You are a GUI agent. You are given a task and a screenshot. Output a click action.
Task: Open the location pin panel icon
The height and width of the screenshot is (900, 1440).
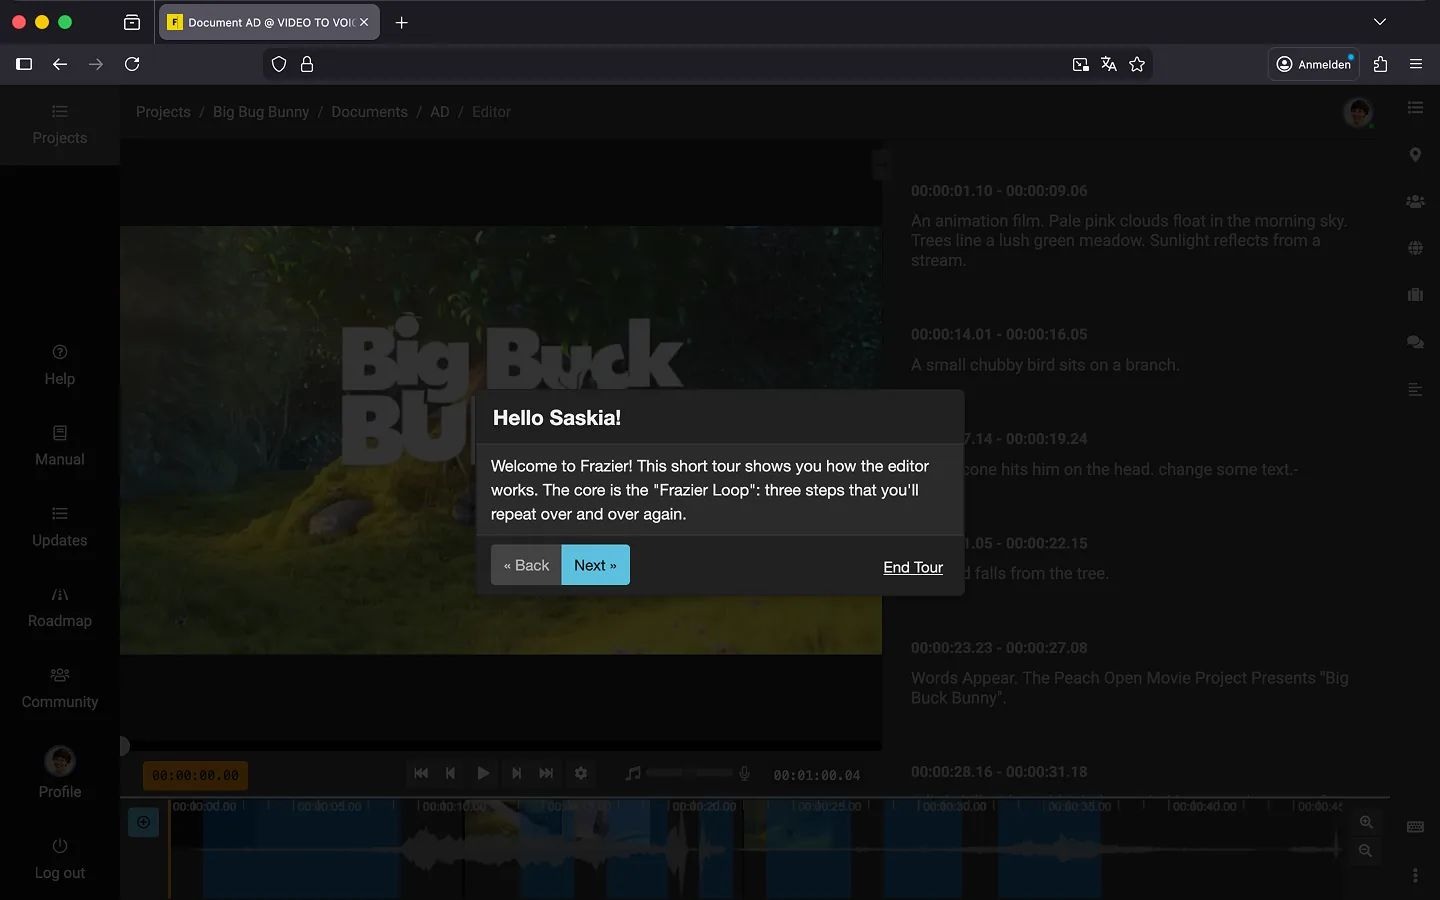[x=1415, y=155]
